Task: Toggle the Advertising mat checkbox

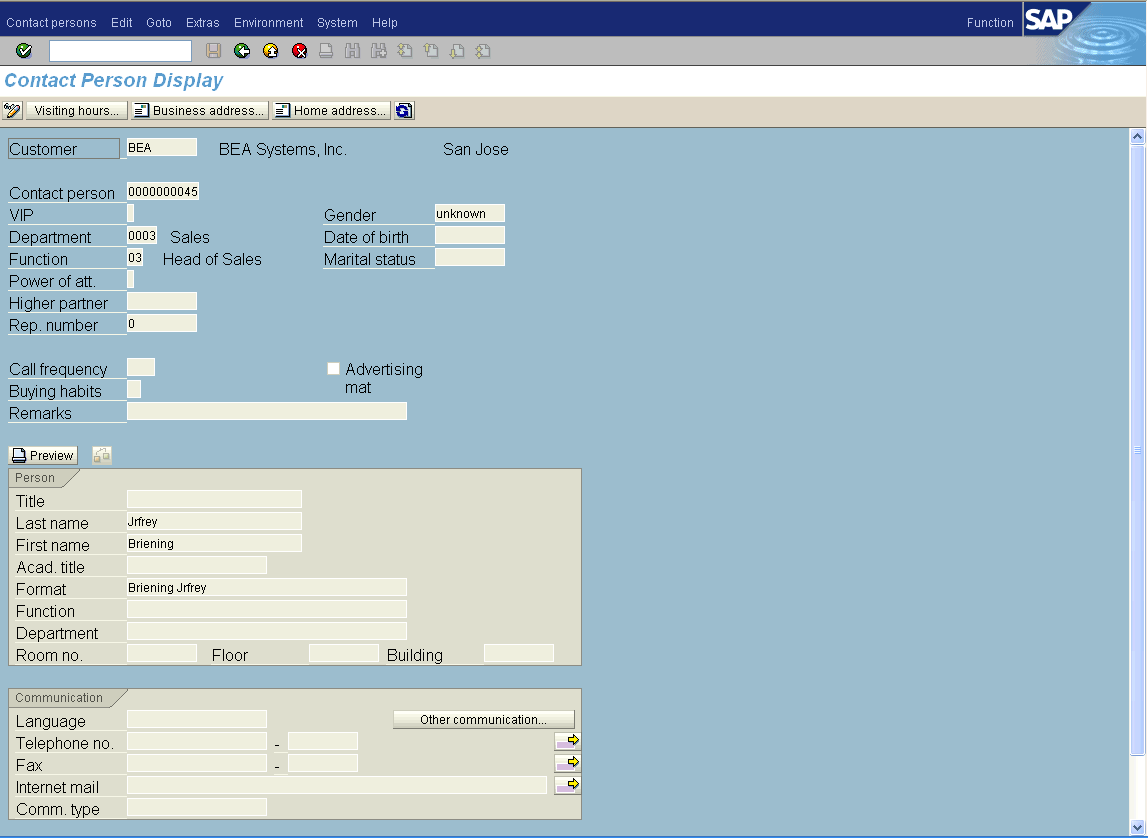Action: tap(333, 368)
